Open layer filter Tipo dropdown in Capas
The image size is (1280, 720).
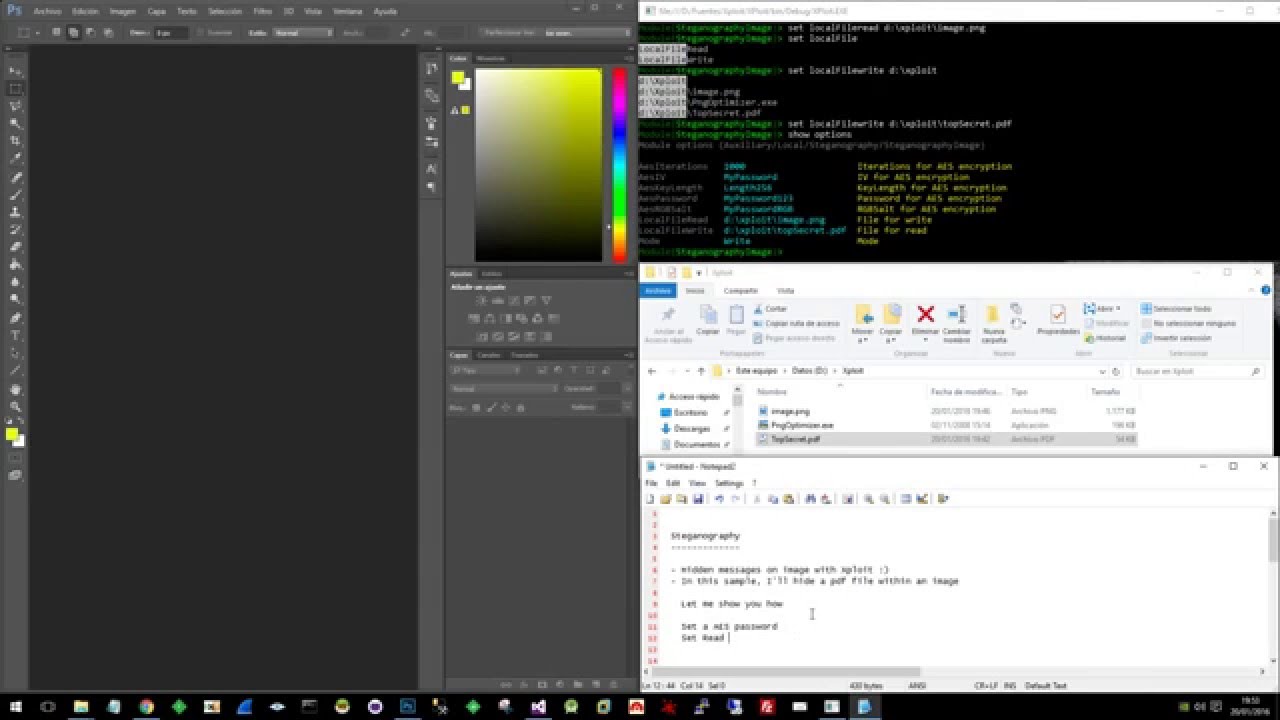coord(483,371)
